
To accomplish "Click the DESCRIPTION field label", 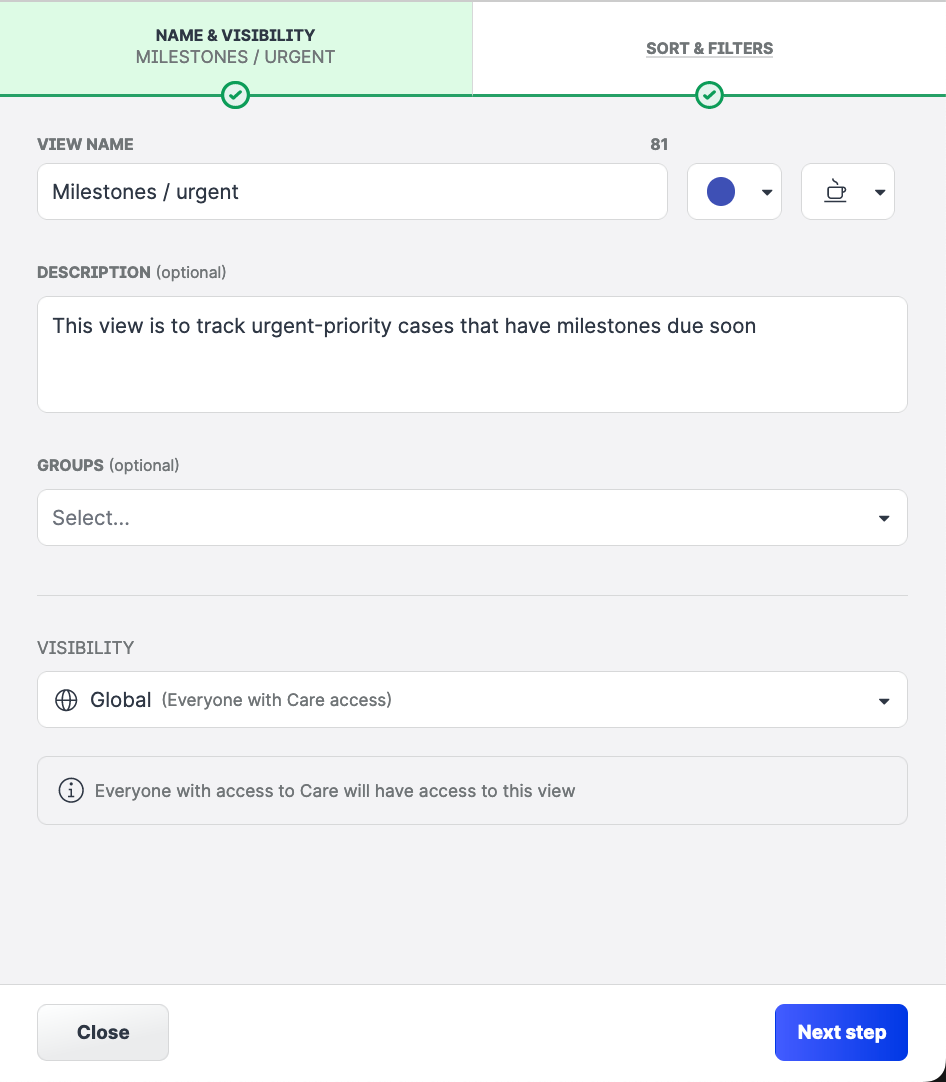I will click(93, 272).
